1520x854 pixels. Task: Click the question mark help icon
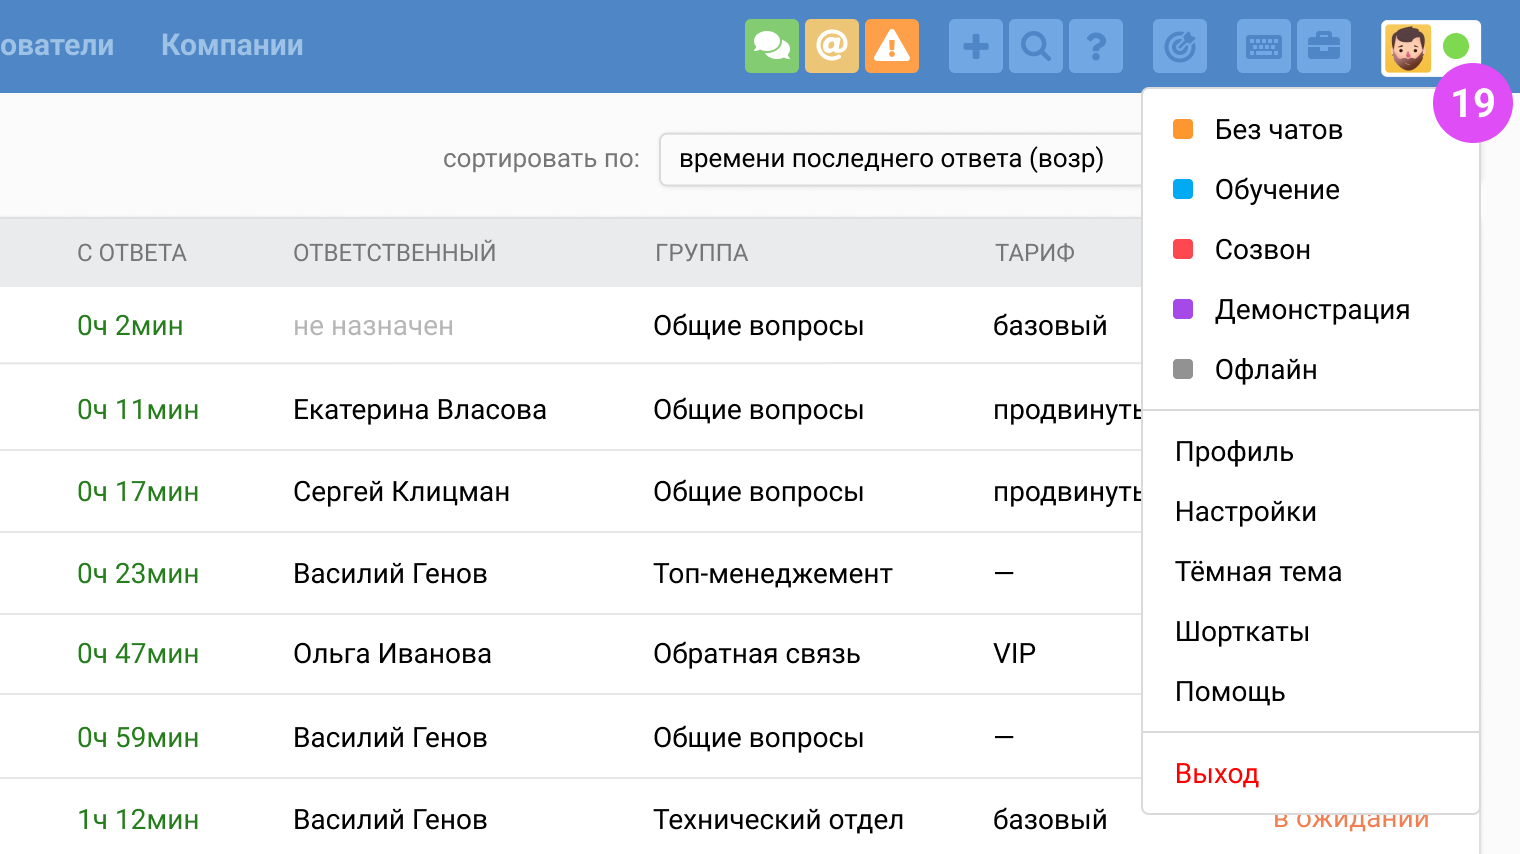pos(1095,46)
